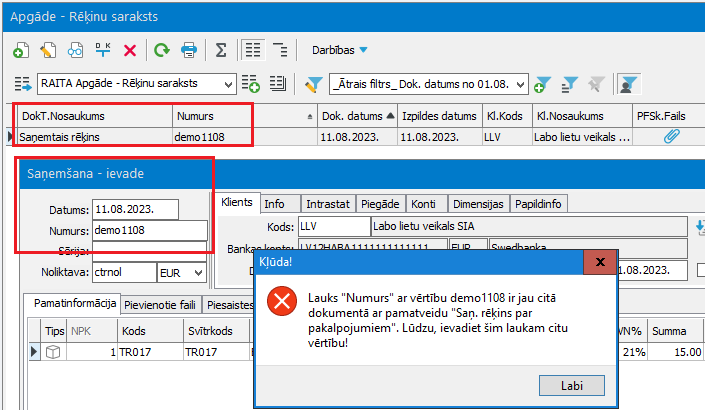The height and width of the screenshot is (410, 705).
Task: Click the greyed clear filter icon
Action: pyautogui.click(x=596, y=84)
